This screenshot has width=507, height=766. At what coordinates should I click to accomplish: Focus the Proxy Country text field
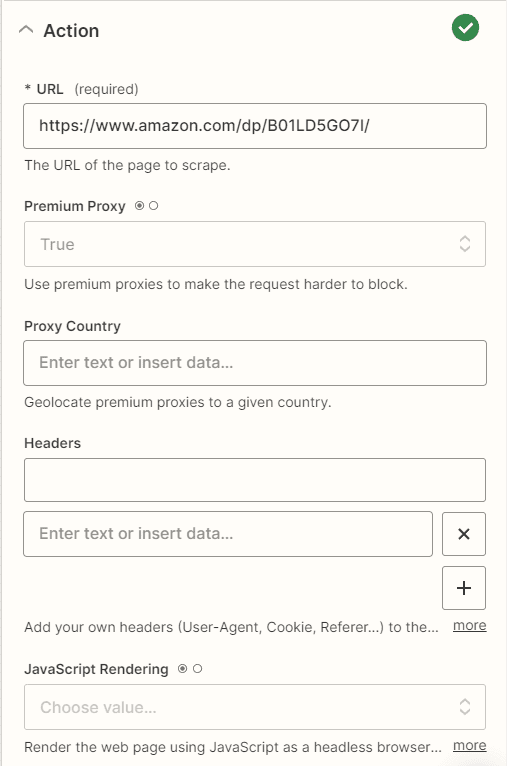255,363
